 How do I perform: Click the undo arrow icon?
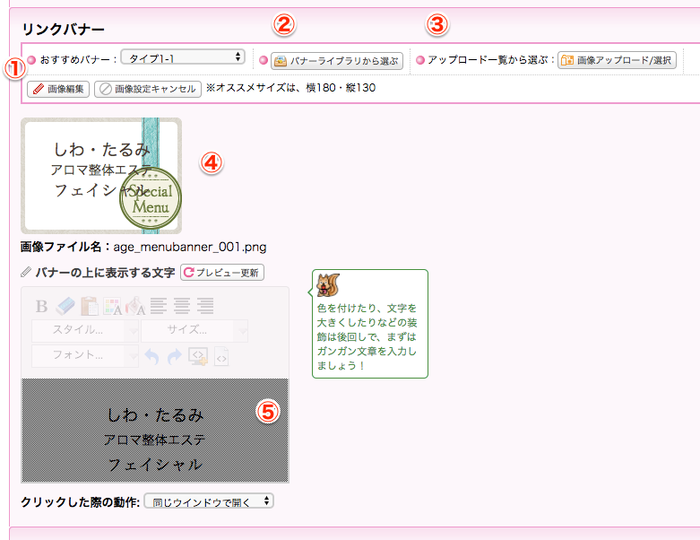pos(151,355)
